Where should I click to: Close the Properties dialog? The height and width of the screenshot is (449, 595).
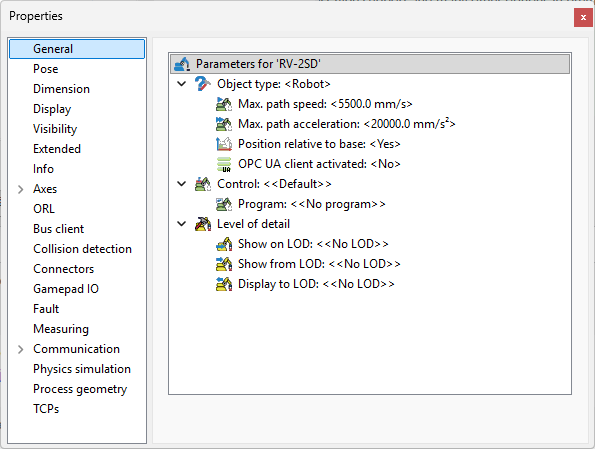tap(583, 17)
